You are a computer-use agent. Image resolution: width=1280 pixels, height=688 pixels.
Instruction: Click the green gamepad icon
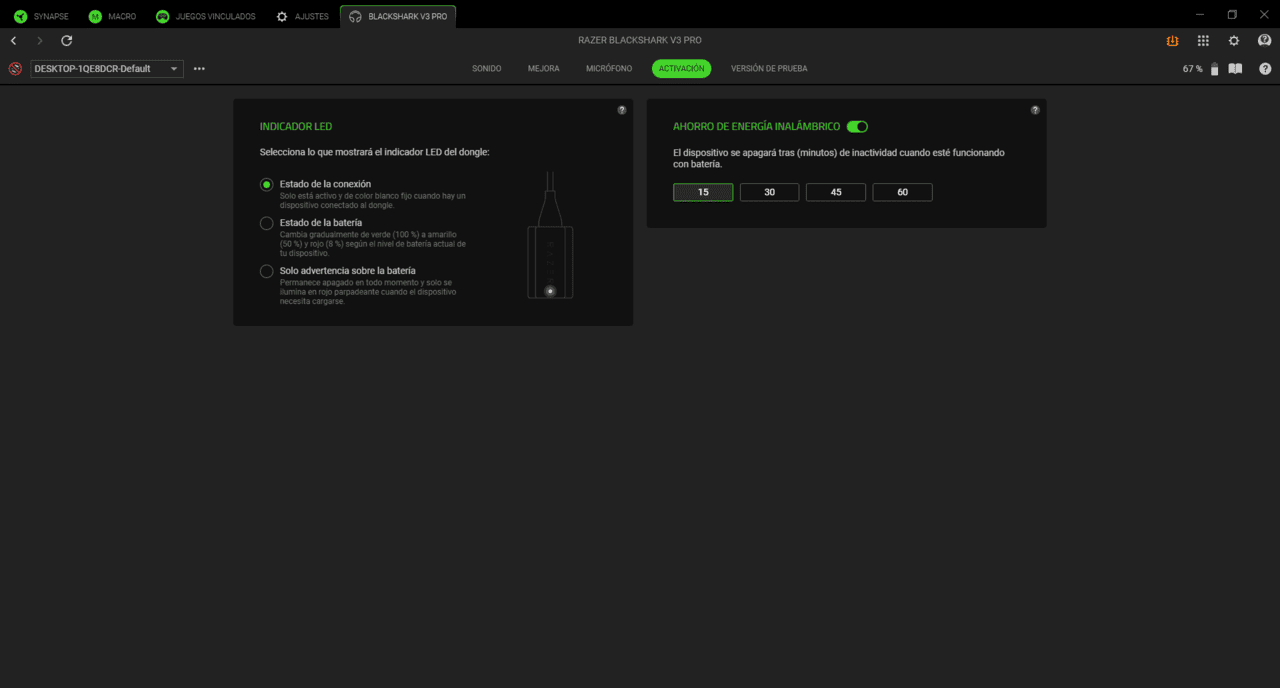[162, 17]
